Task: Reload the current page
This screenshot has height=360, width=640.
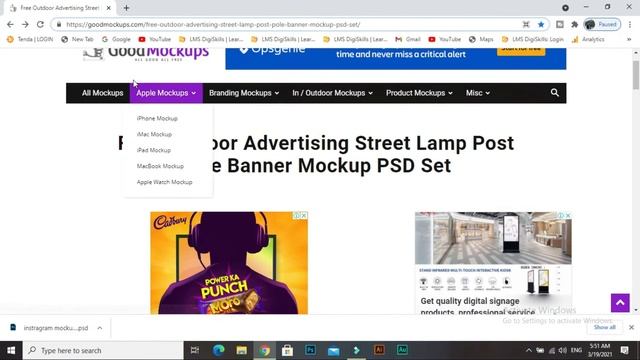Action: tap(40, 24)
